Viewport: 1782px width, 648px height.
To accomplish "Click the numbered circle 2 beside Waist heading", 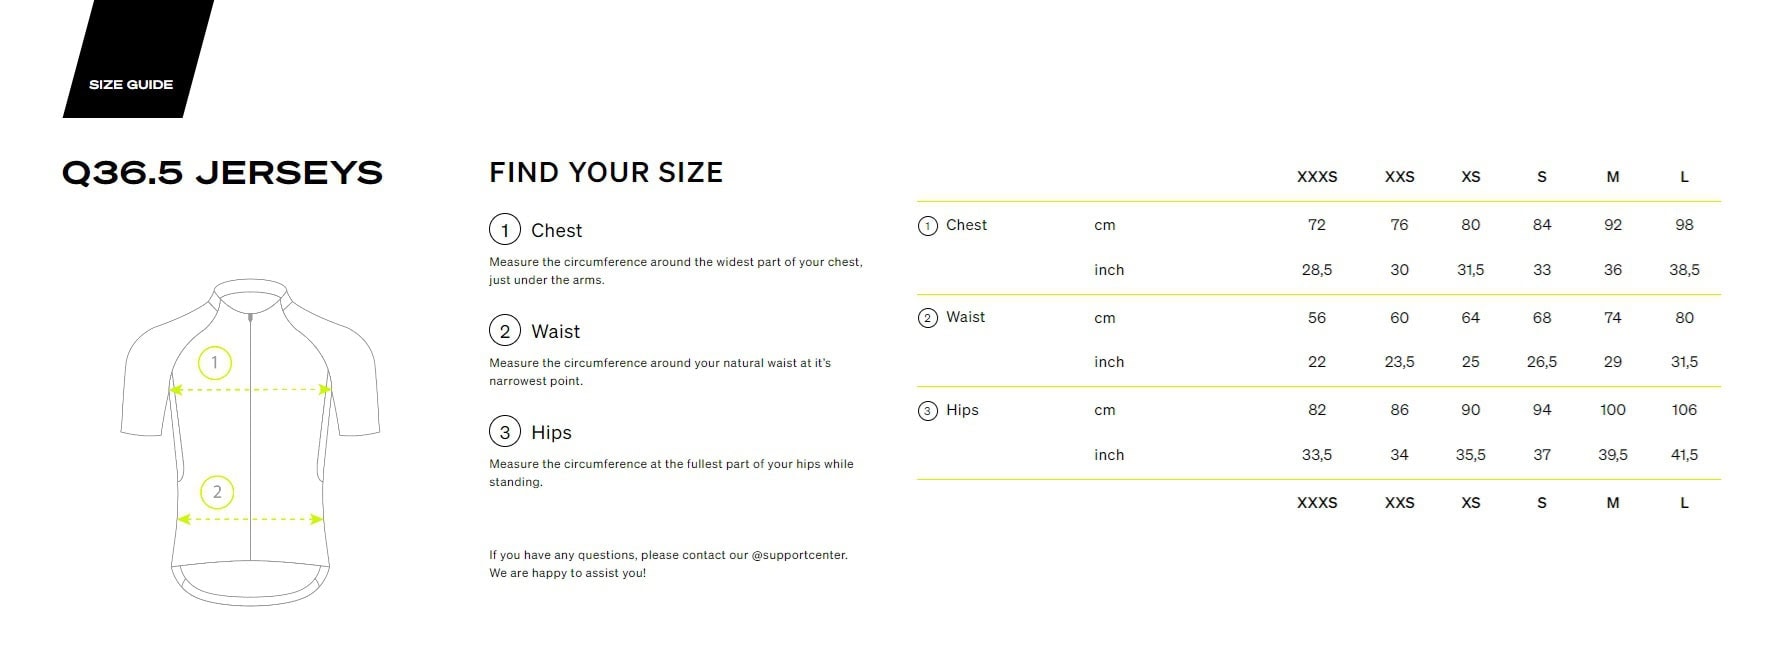I will click(x=505, y=331).
